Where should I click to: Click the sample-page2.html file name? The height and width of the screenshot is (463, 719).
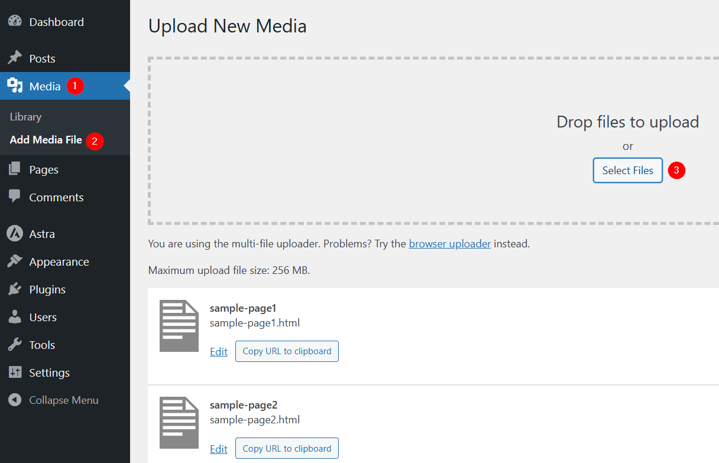[x=254, y=419]
